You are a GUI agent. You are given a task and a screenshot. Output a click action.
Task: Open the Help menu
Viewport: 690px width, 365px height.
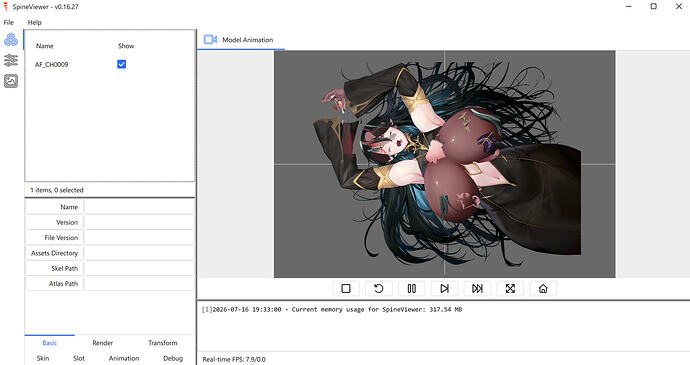pyautogui.click(x=34, y=22)
